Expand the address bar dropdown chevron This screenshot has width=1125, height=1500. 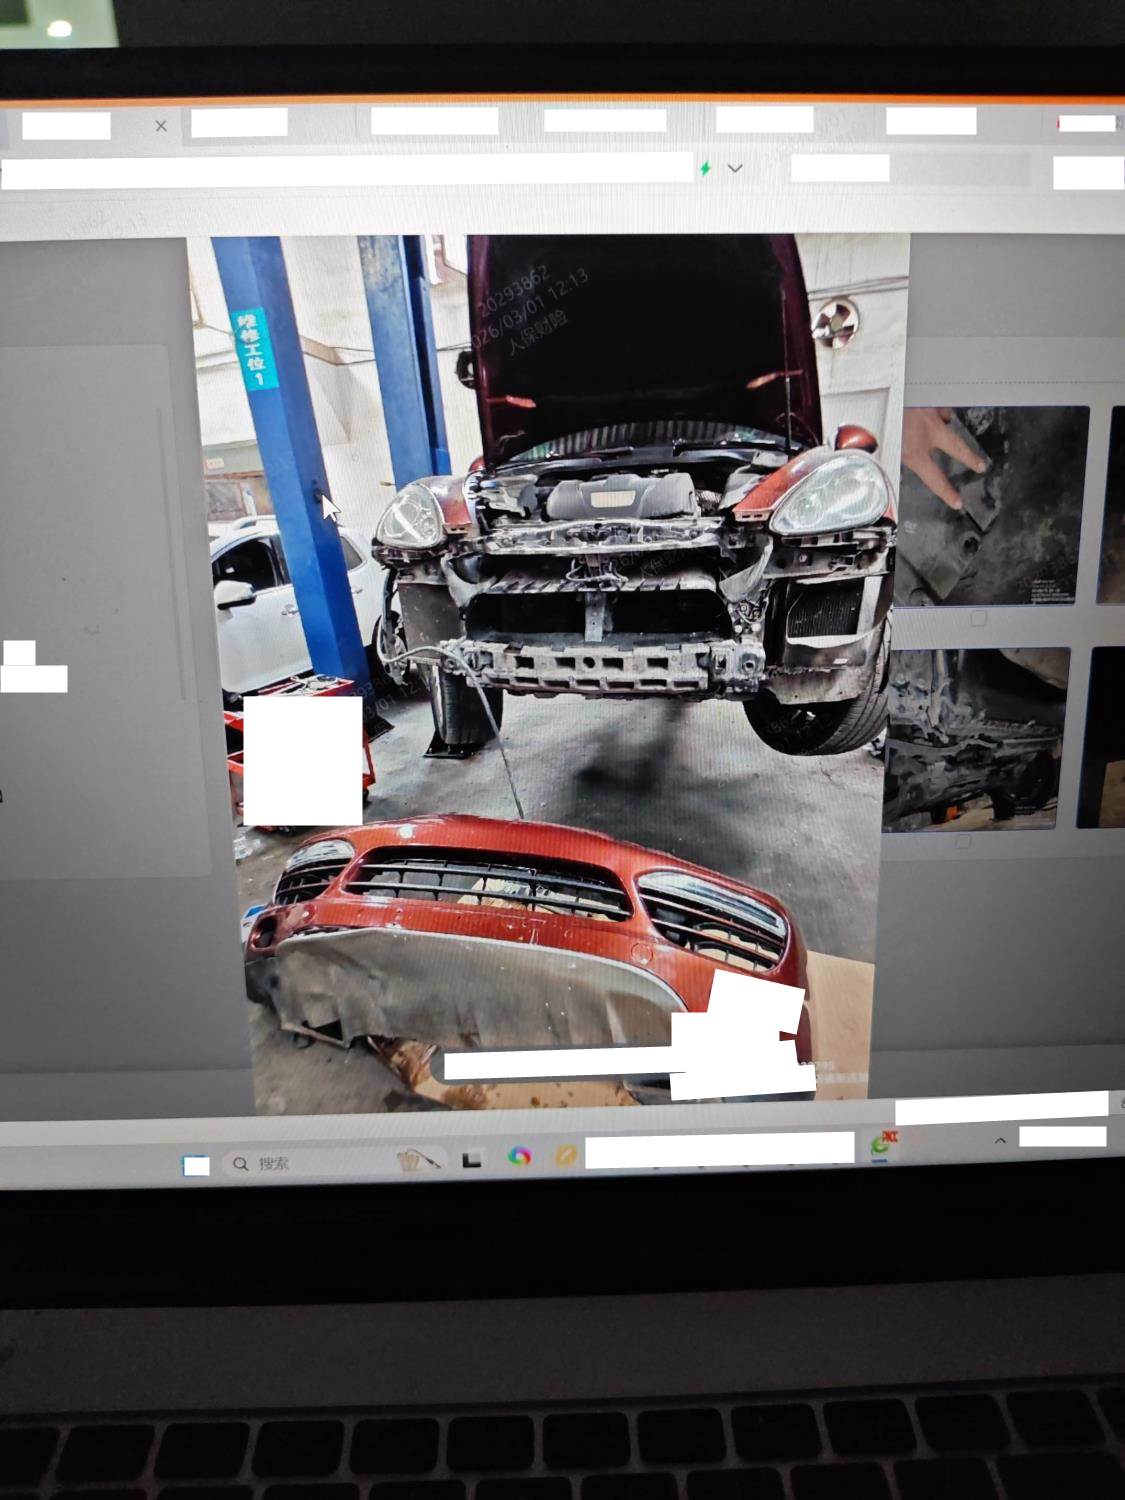pos(735,169)
